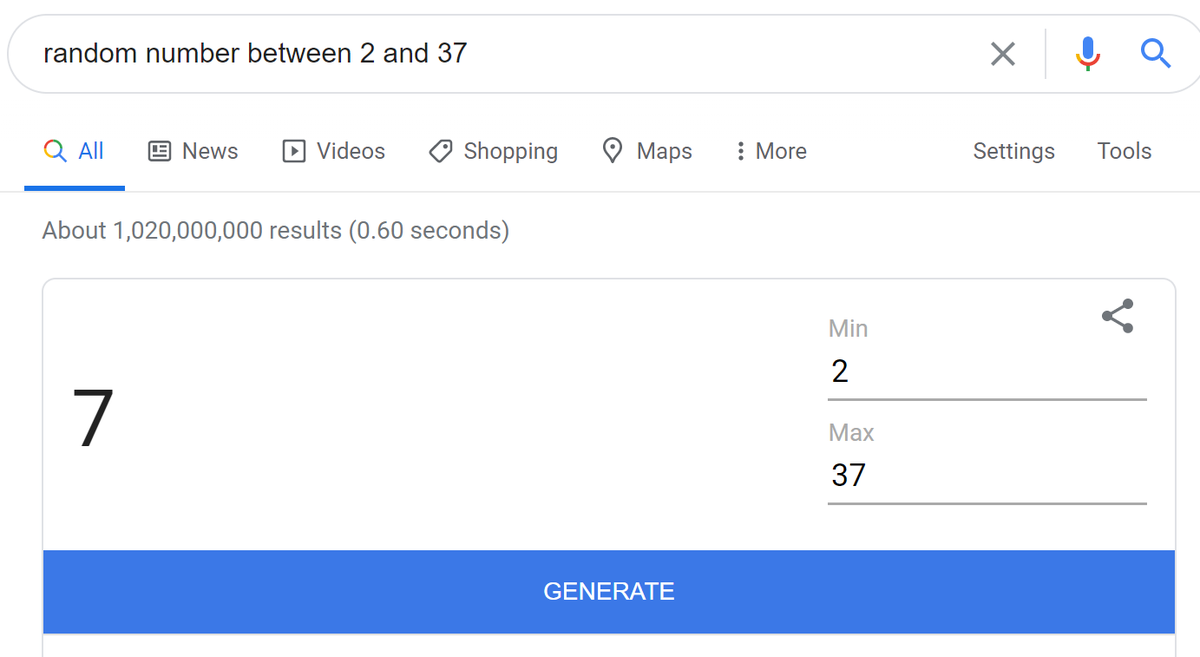
Task: Clear the search box with X icon
Action: pos(1002,54)
